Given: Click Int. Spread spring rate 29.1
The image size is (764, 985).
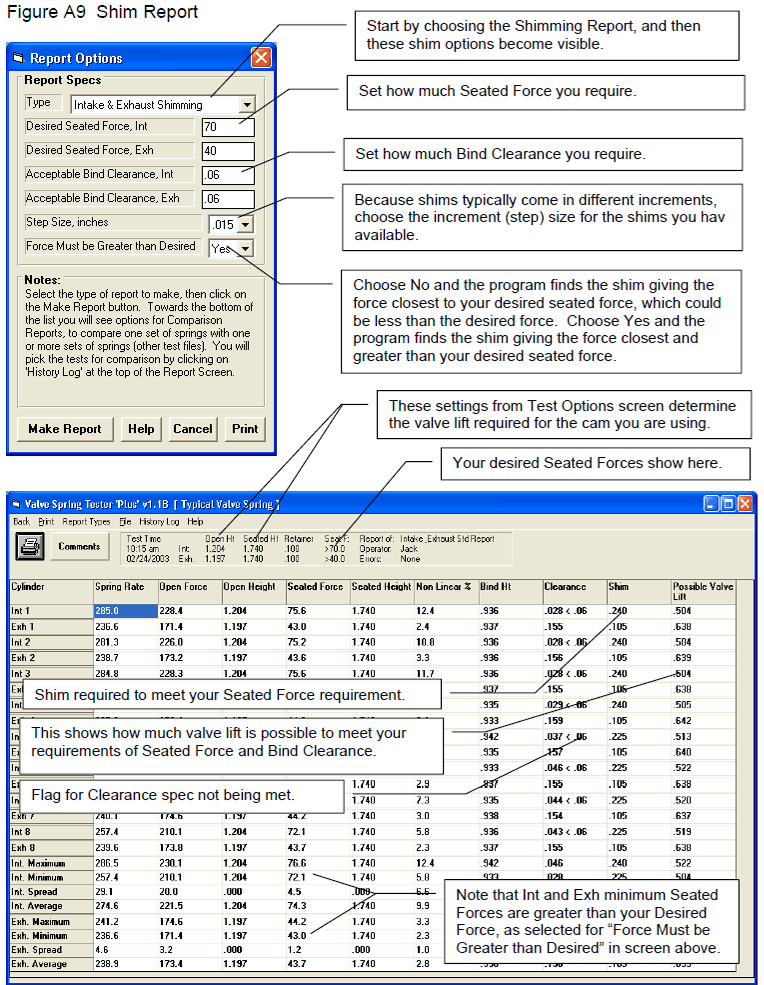Looking at the screenshot, I should tap(126, 892).
